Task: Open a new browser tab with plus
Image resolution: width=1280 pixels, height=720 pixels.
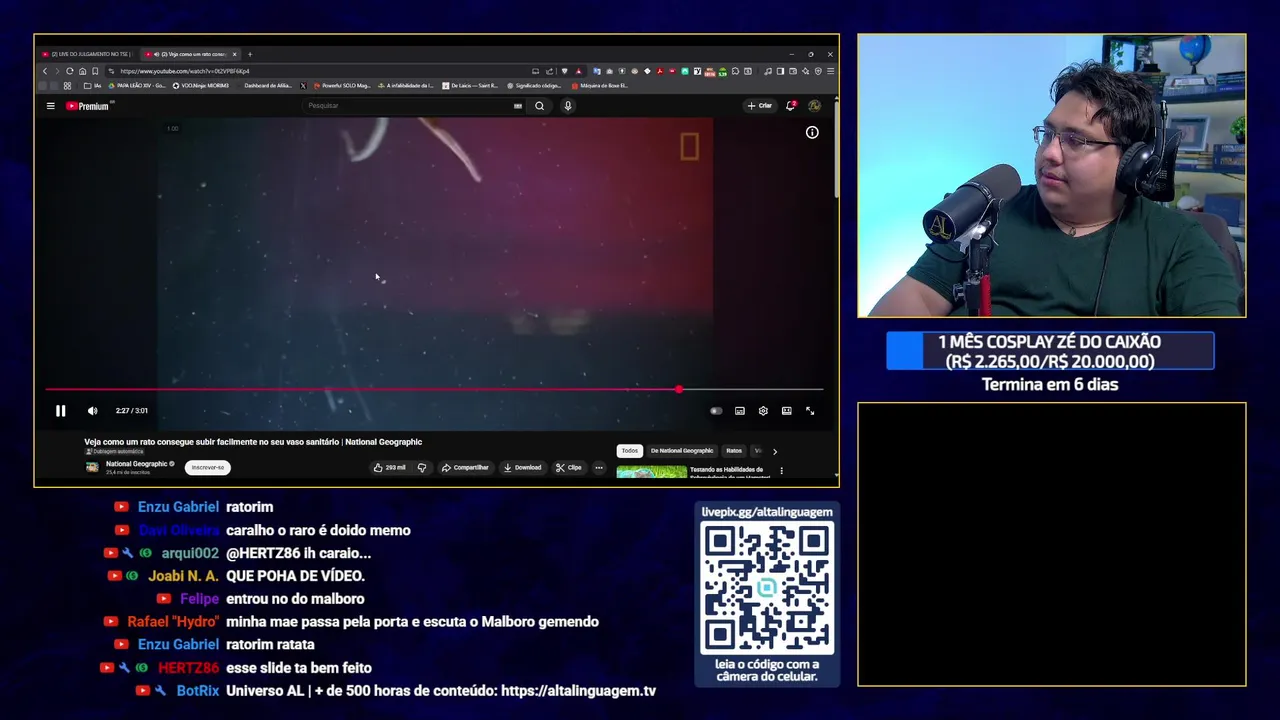Action: [250, 54]
